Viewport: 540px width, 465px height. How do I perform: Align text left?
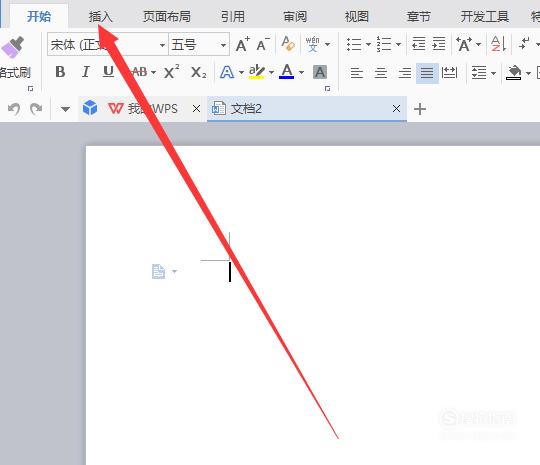[x=357, y=73]
